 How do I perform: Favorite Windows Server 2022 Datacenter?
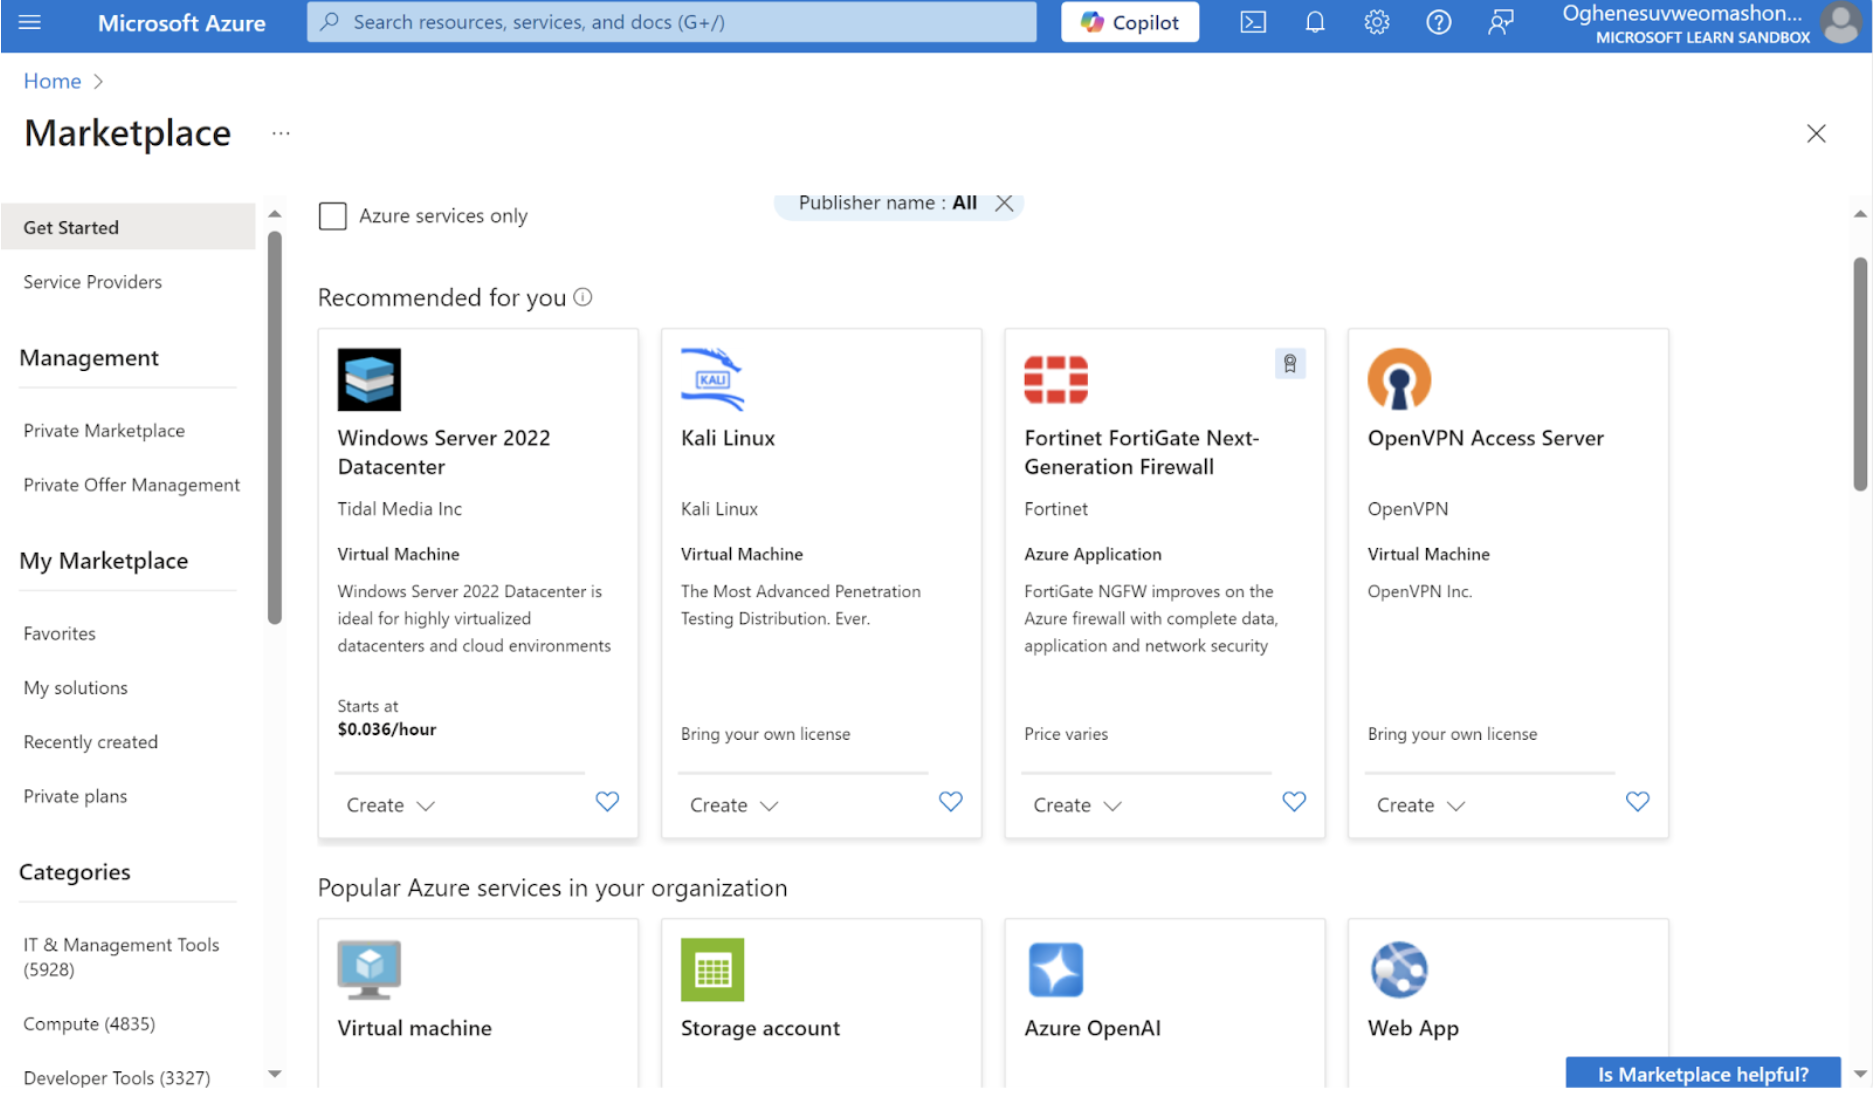607,801
